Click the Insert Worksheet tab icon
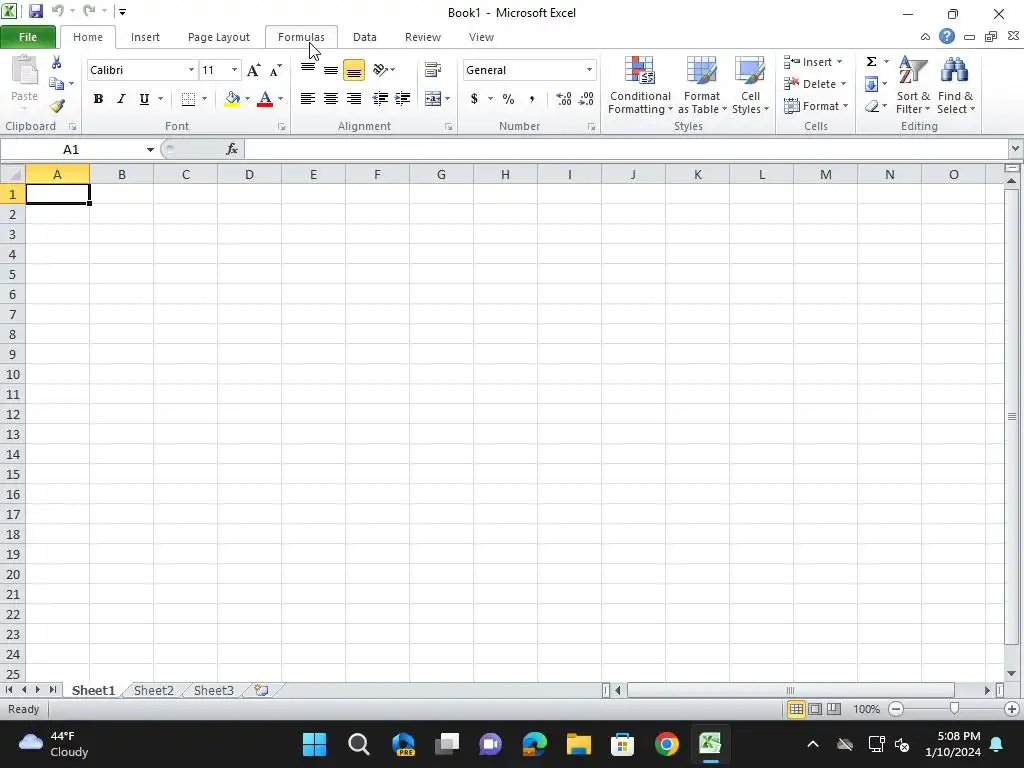This screenshot has height=768, width=1024. (261, 690)
